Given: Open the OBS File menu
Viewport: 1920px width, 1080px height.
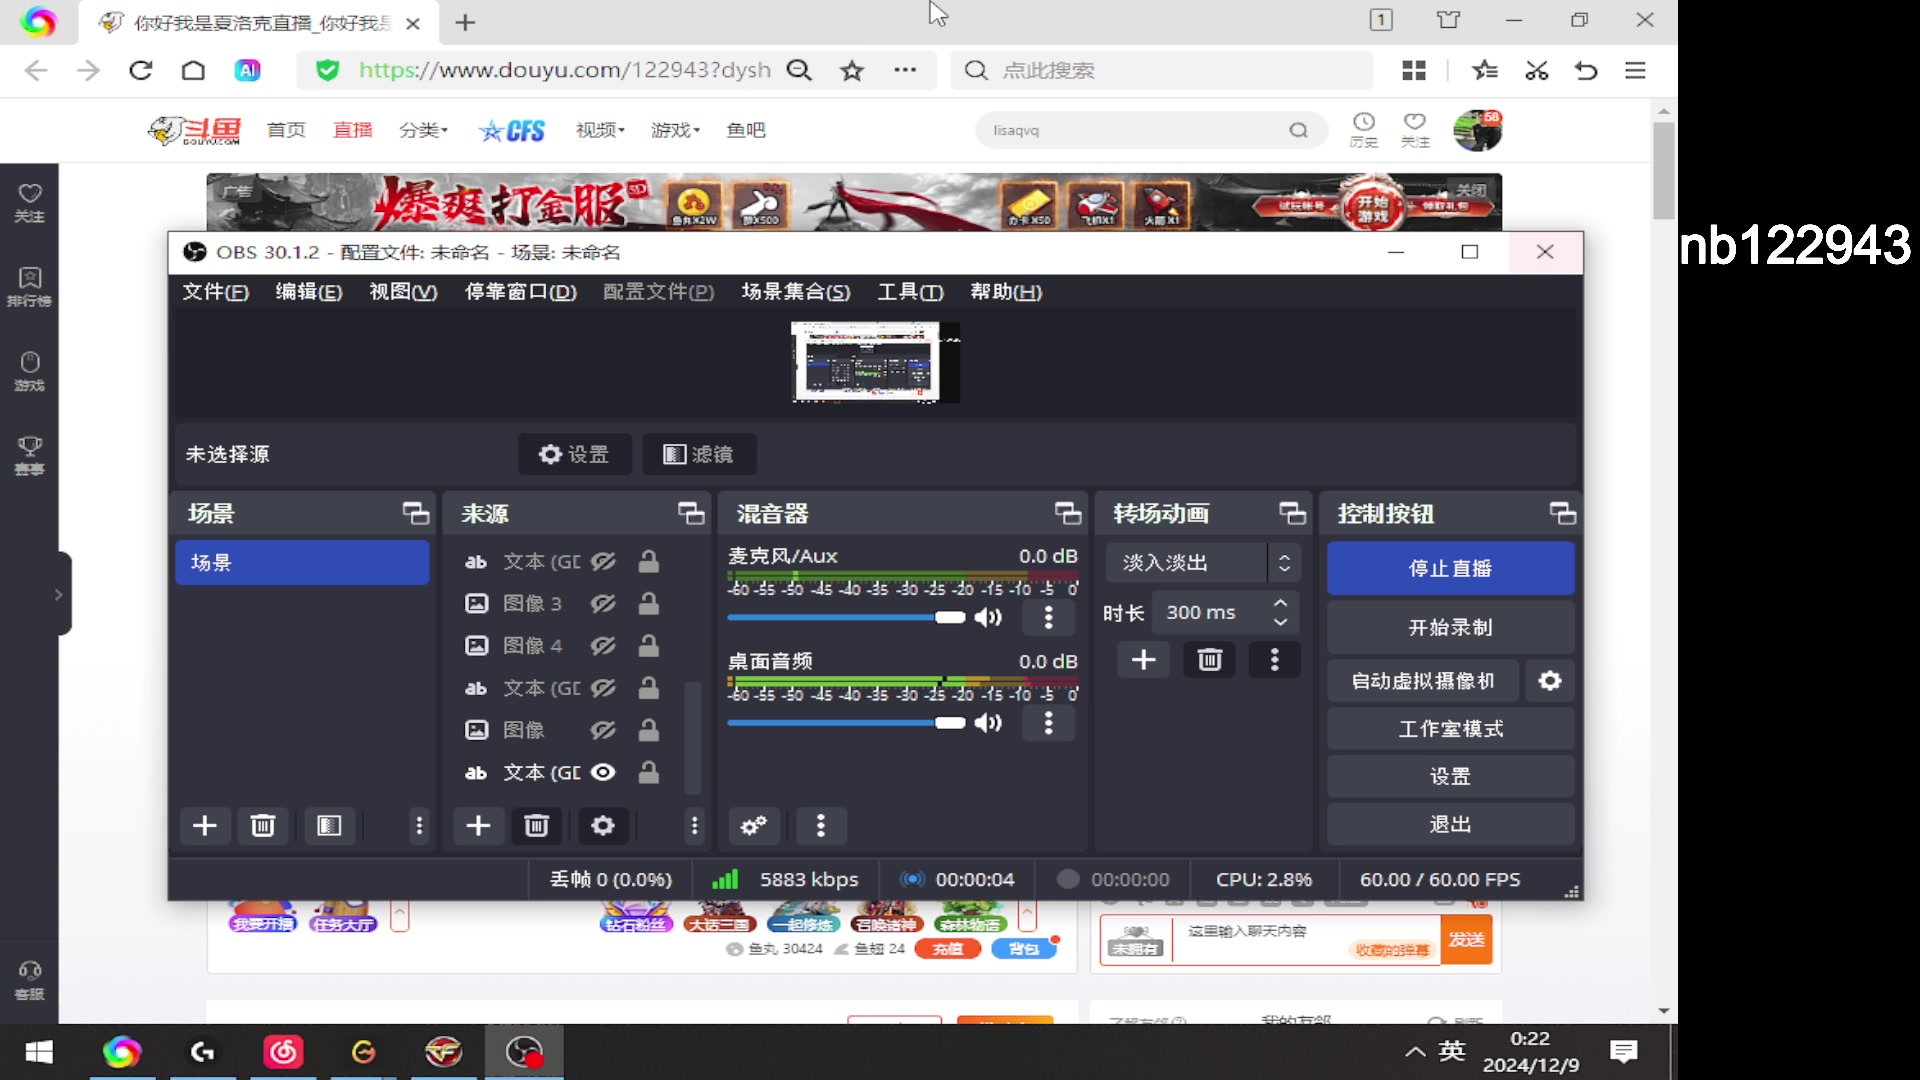Looking at the screenshot, I should tap(215, 292).
